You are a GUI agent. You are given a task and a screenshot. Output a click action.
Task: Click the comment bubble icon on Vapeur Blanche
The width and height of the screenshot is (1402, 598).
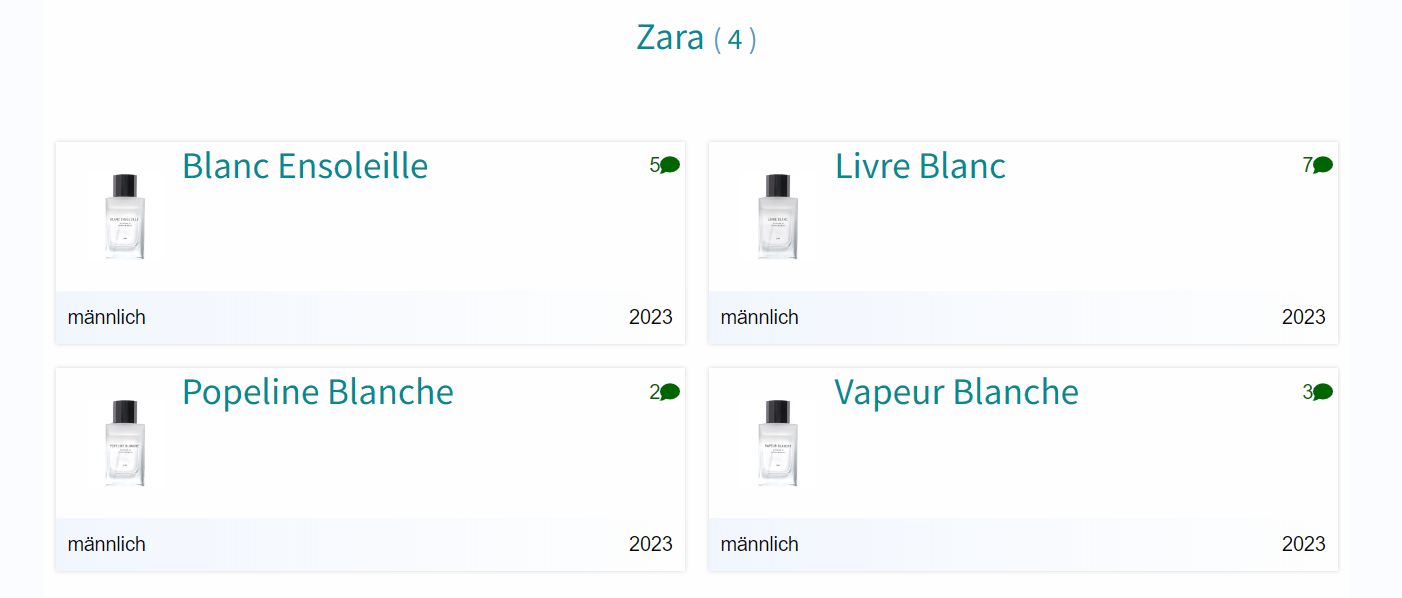pyautogui.click(x=1323, y=392)
